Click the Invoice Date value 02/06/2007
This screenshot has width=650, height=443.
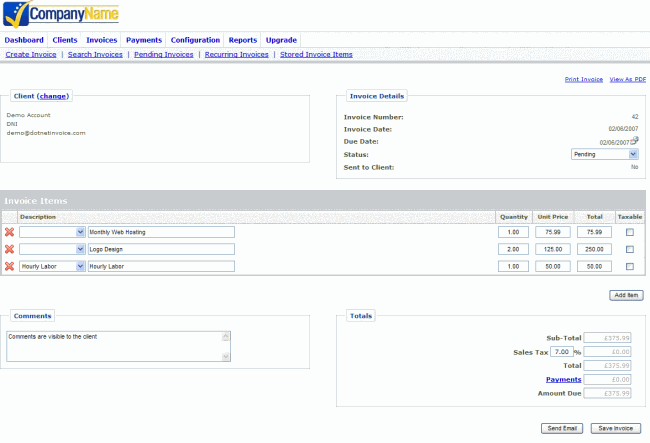click(623, 128)
